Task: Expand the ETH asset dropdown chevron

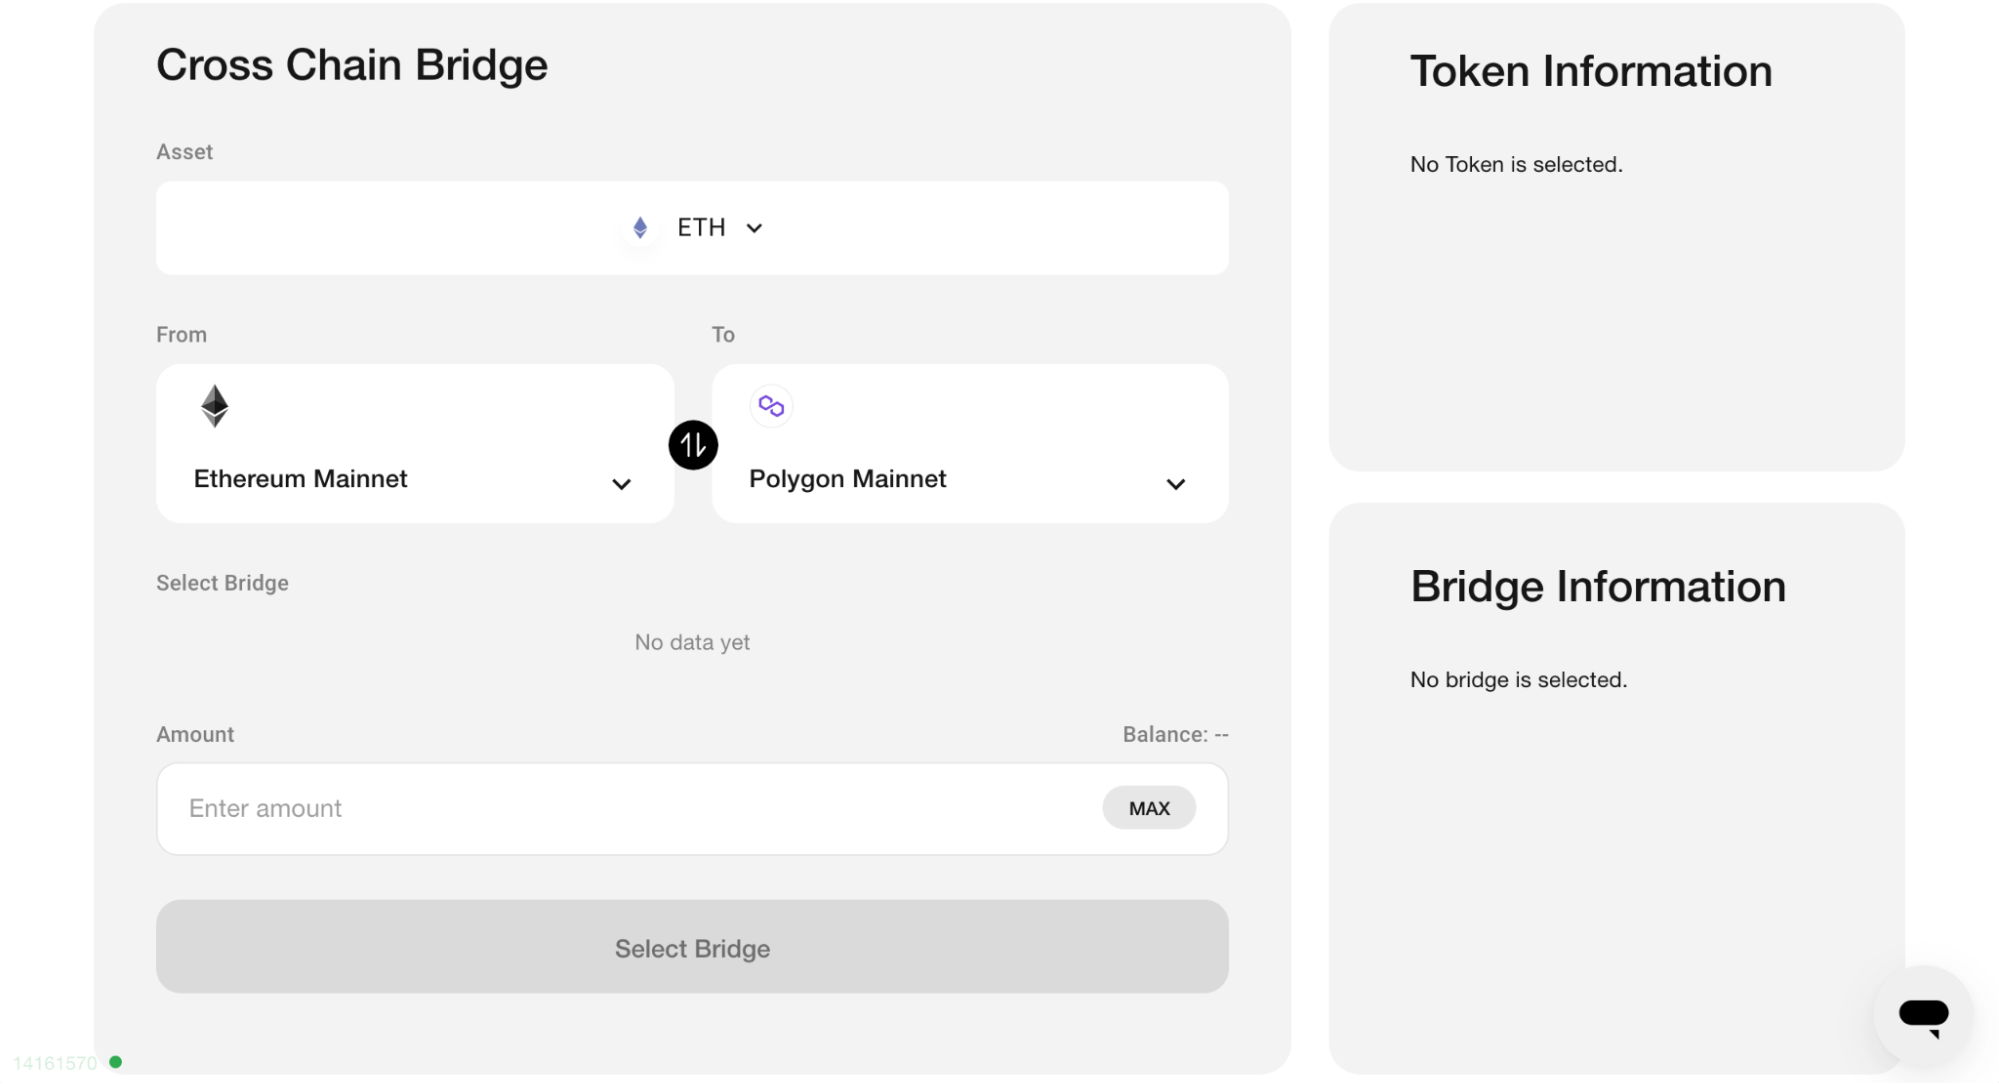Action: (755, 228)
